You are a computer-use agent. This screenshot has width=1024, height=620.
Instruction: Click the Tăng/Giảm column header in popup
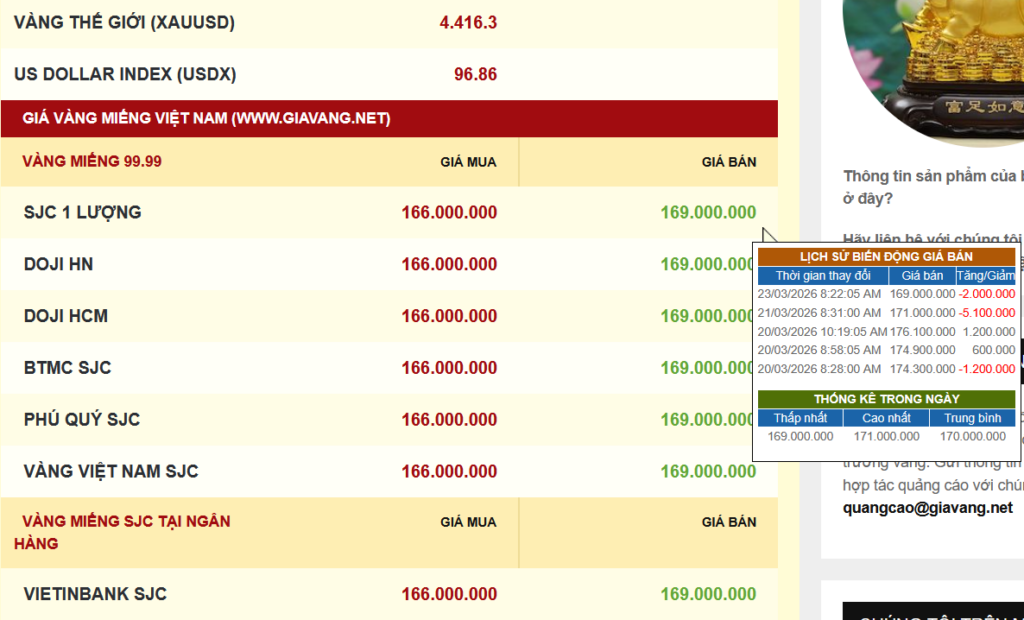coord(985,275)
